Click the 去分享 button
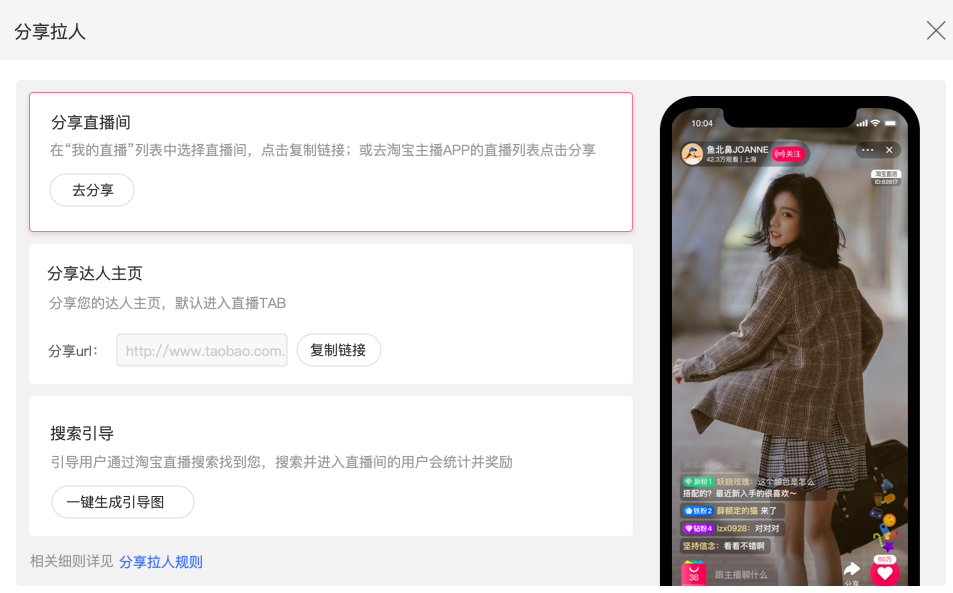Viewport: 953px width, 593px height. [x=92, y=190]
